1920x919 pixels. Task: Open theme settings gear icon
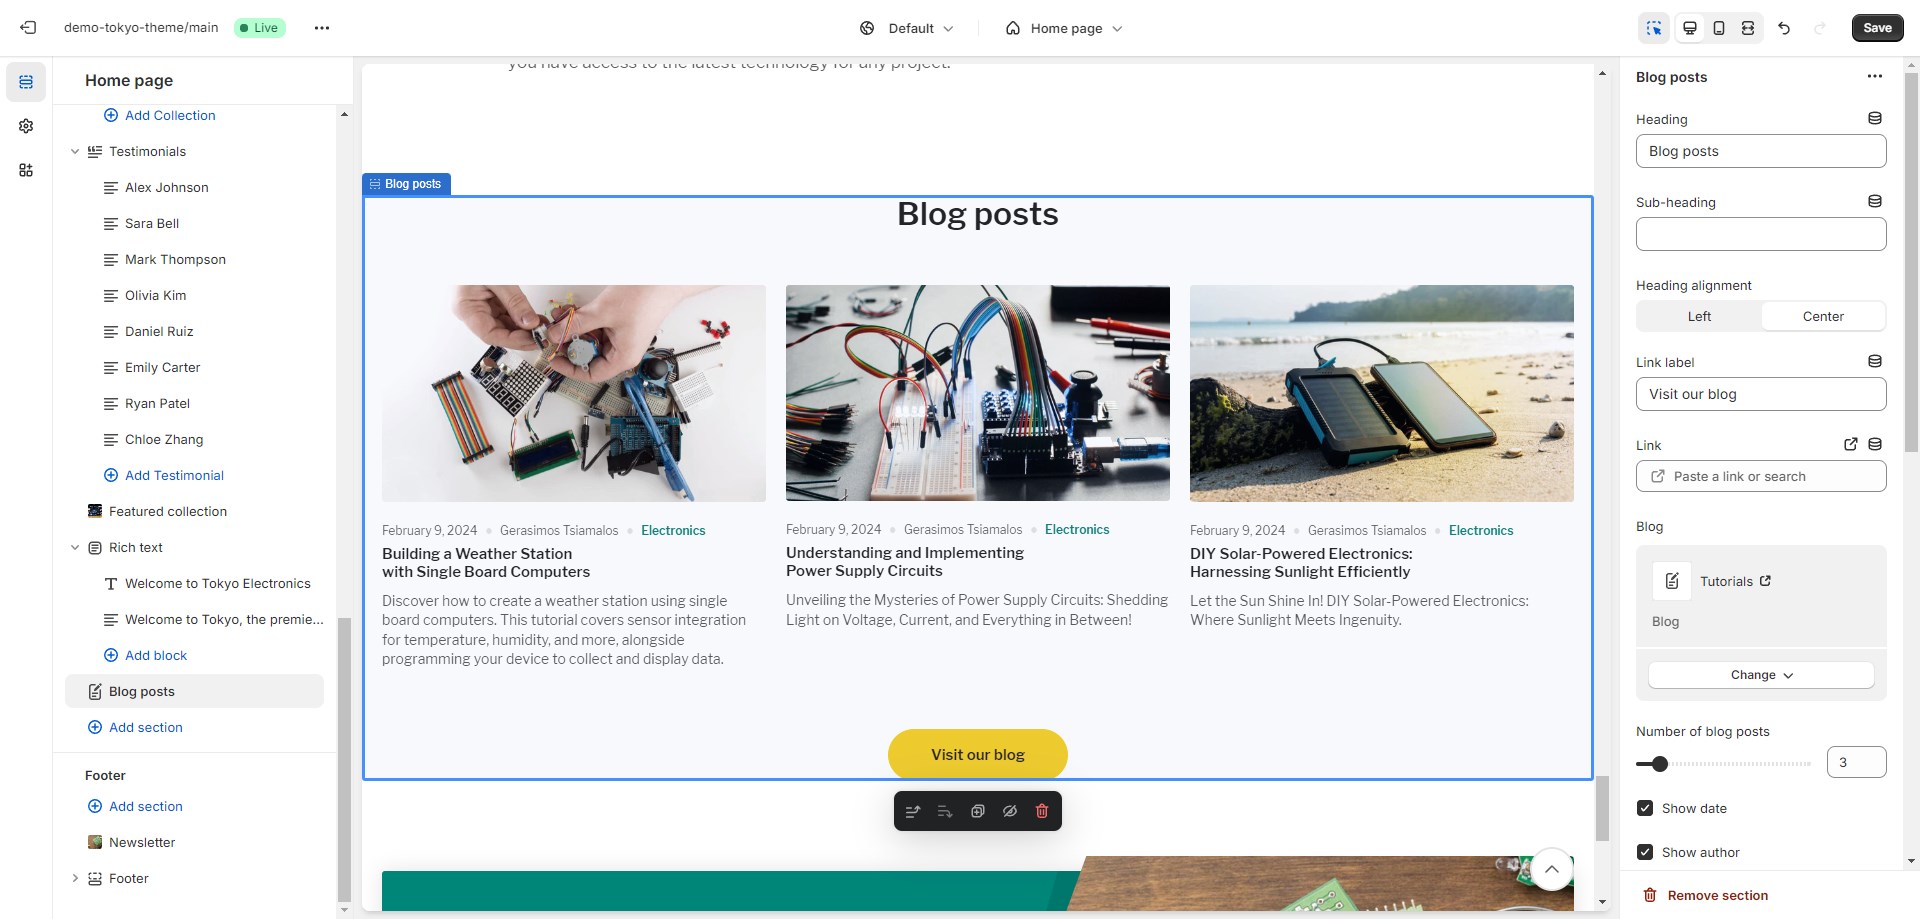pyautogui.click(x=26, y=126)
